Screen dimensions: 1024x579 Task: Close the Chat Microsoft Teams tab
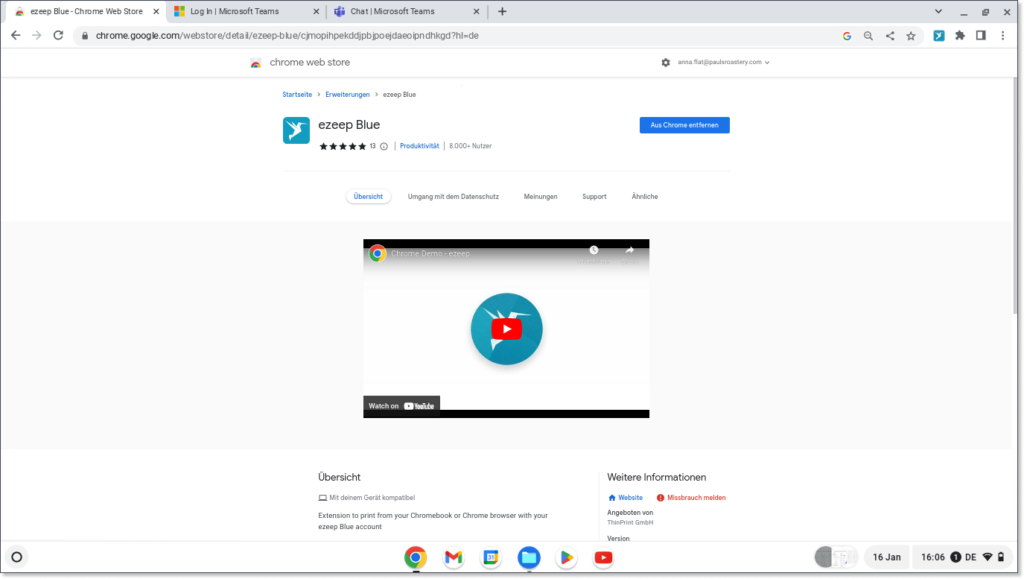(x=476, y=11)
